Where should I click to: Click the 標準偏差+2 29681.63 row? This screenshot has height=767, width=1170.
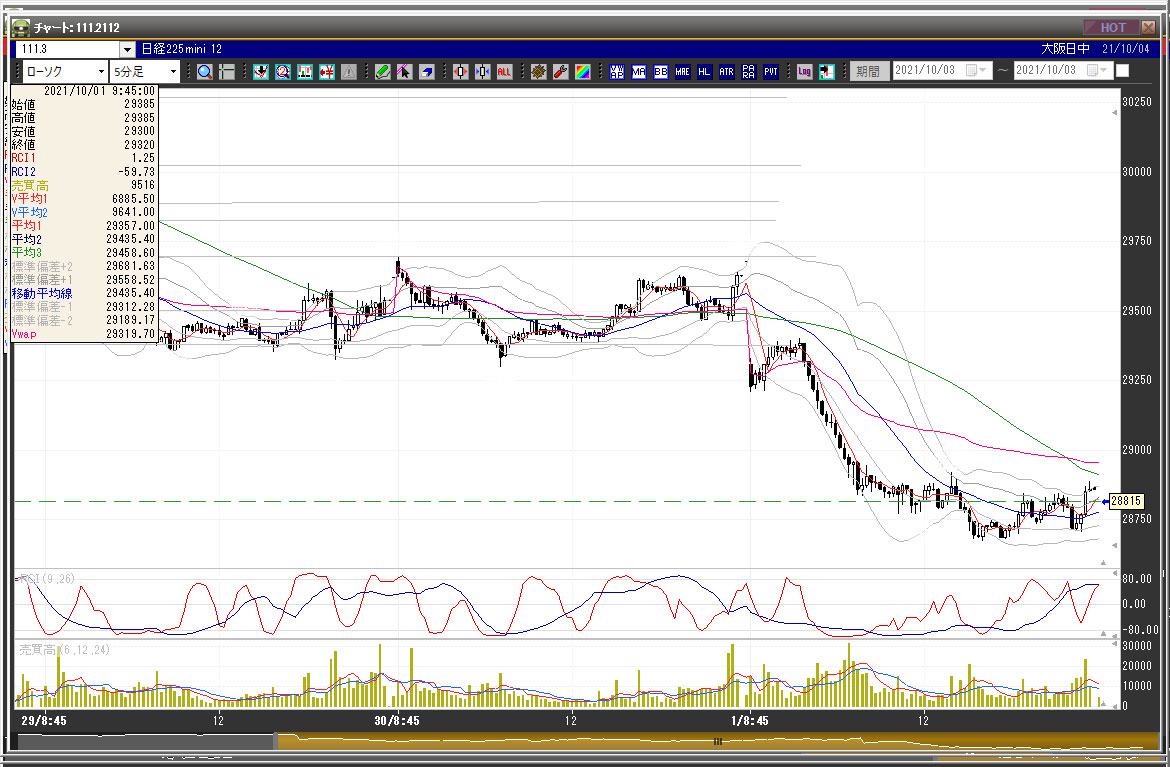tap(84, 266)
